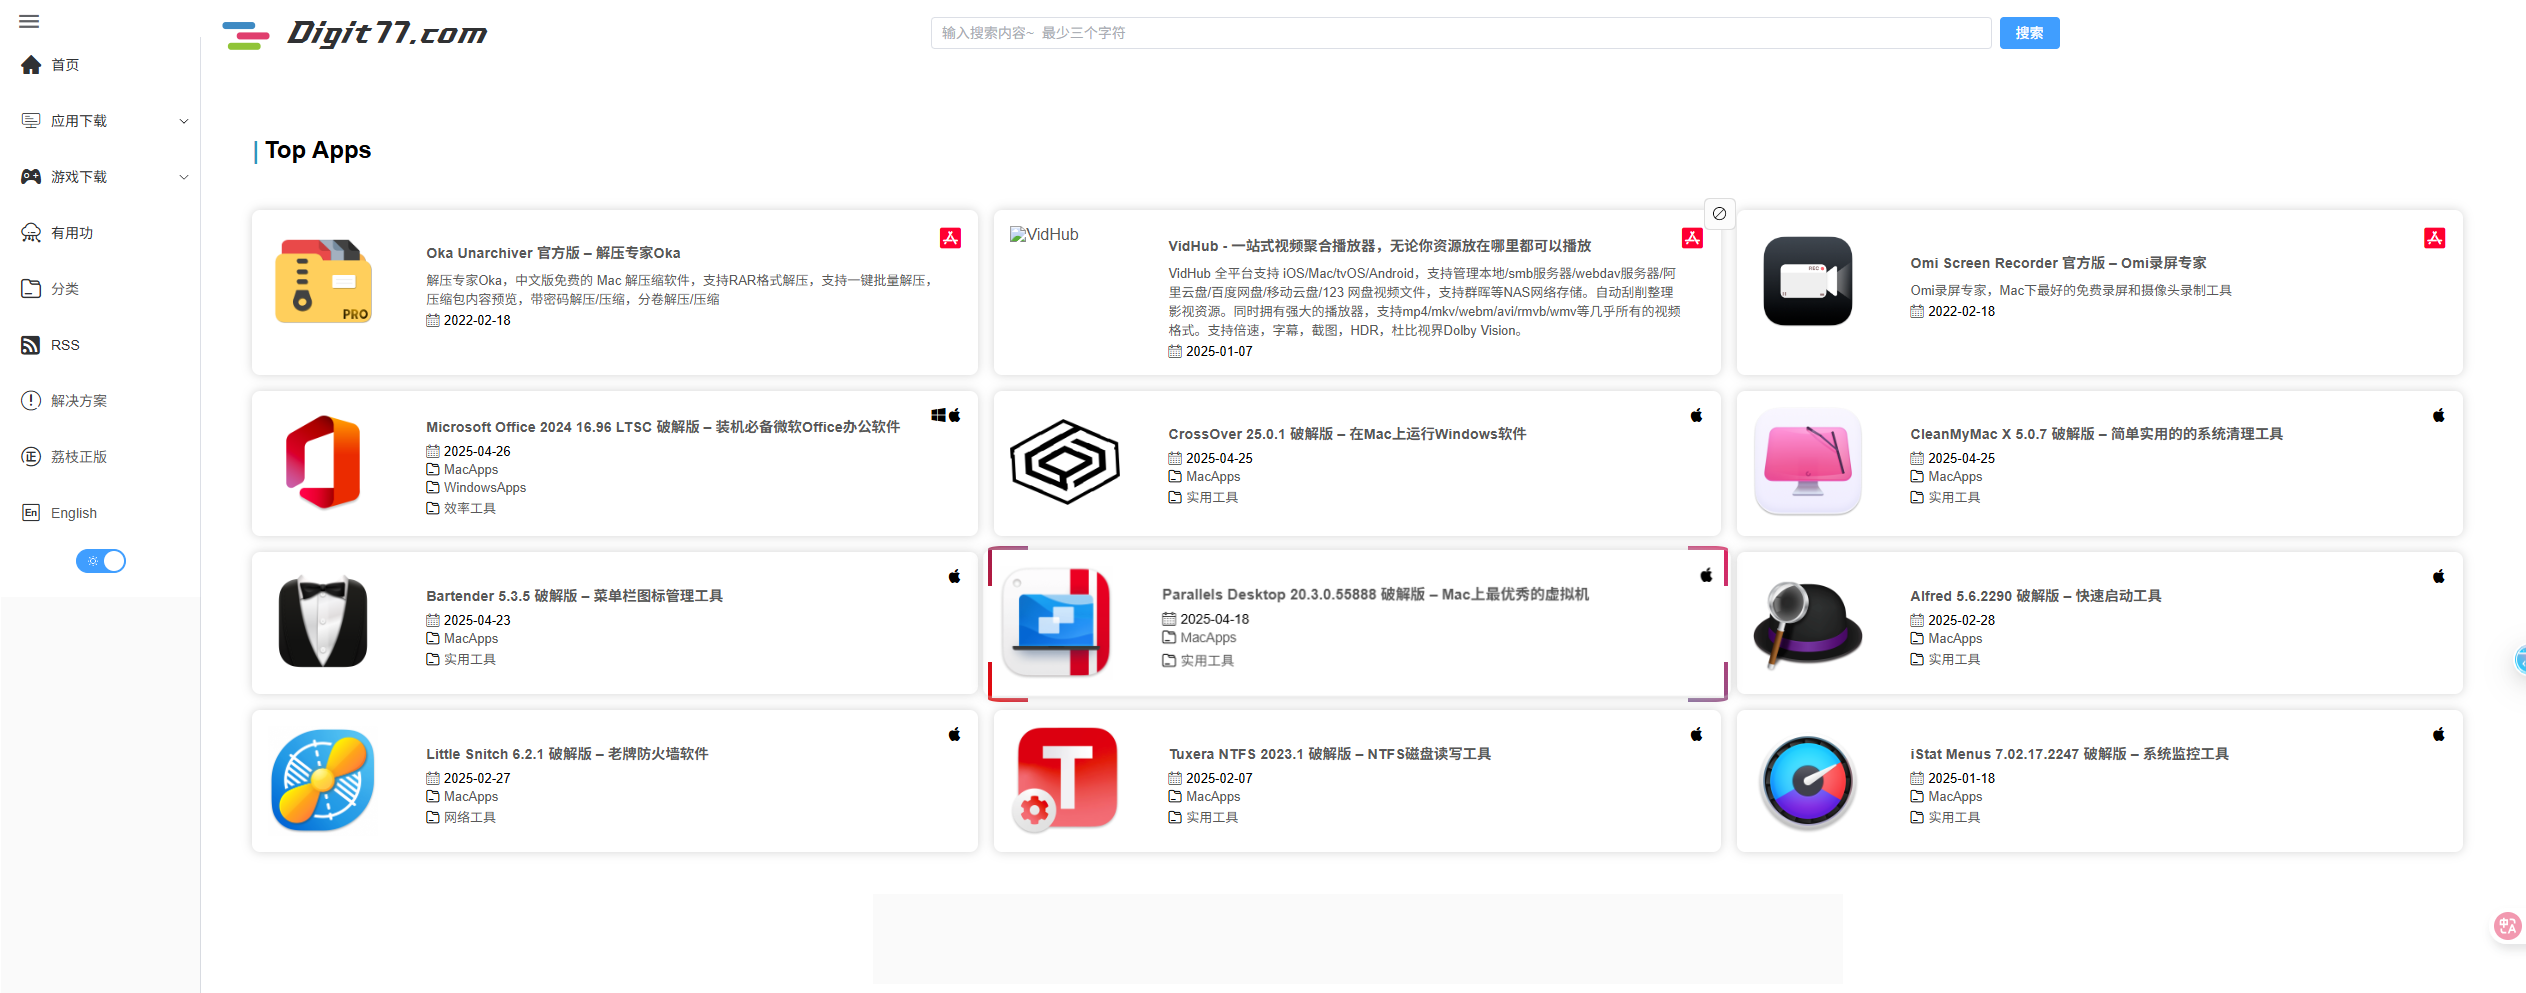The height and width of the screenshot is (993, 2526).
Task: Click the circle-slash icon above VidHub card
Action: [1719, 213]
